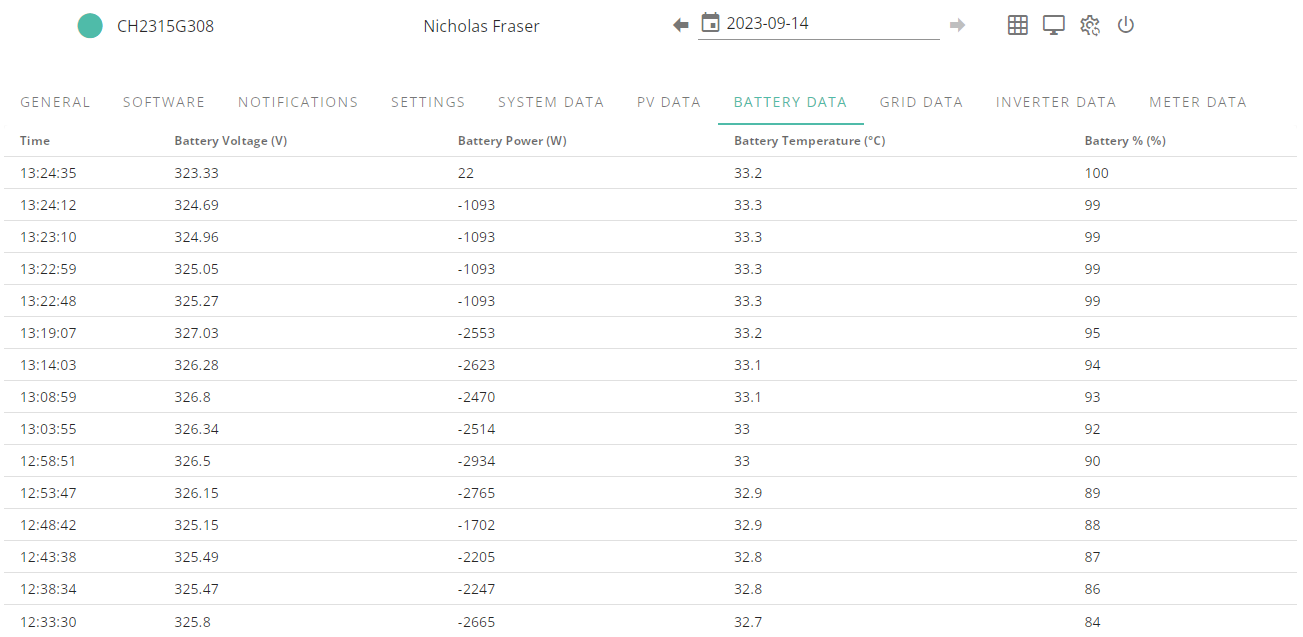
Task: Select voltage value 324.69
Action: pos(196,205)
